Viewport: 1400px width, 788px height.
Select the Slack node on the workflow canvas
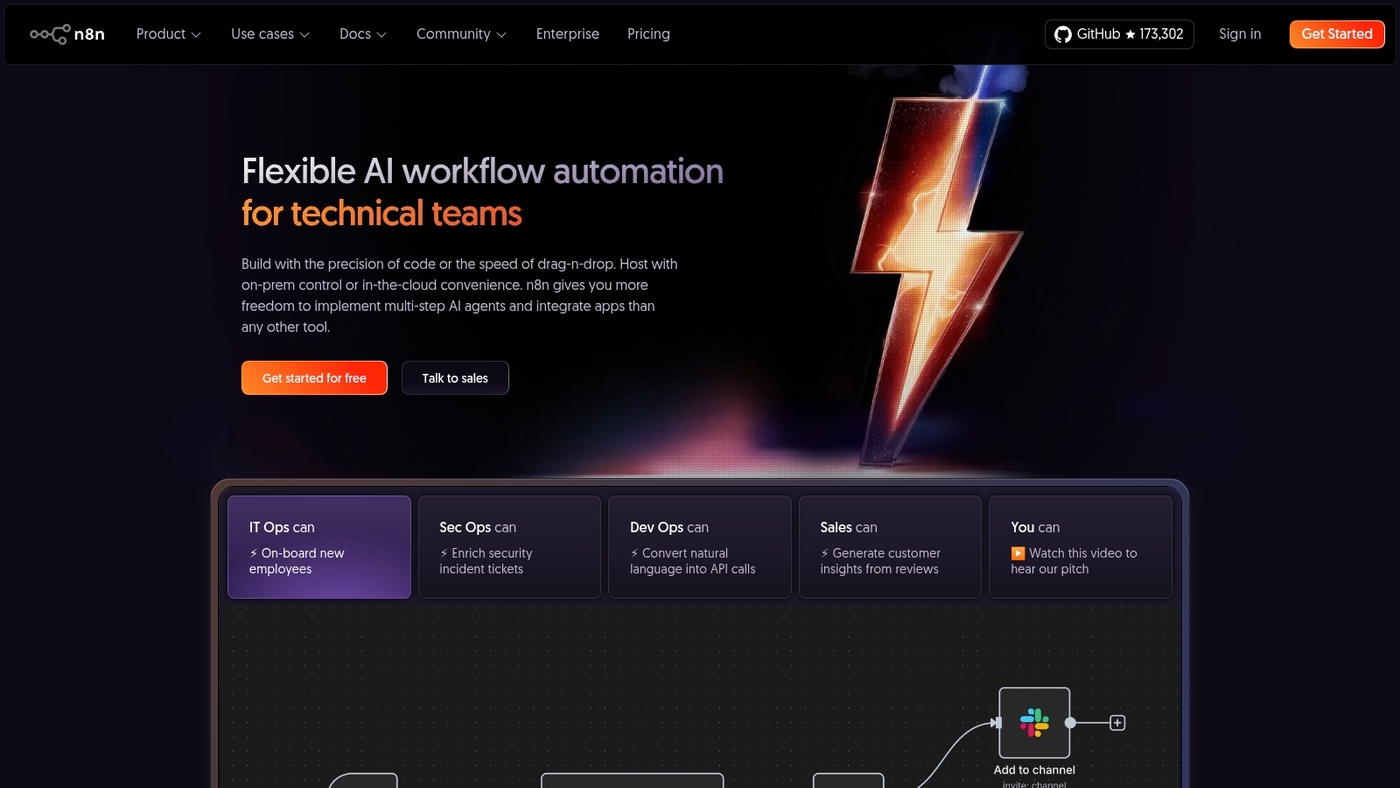(1034, 722)
